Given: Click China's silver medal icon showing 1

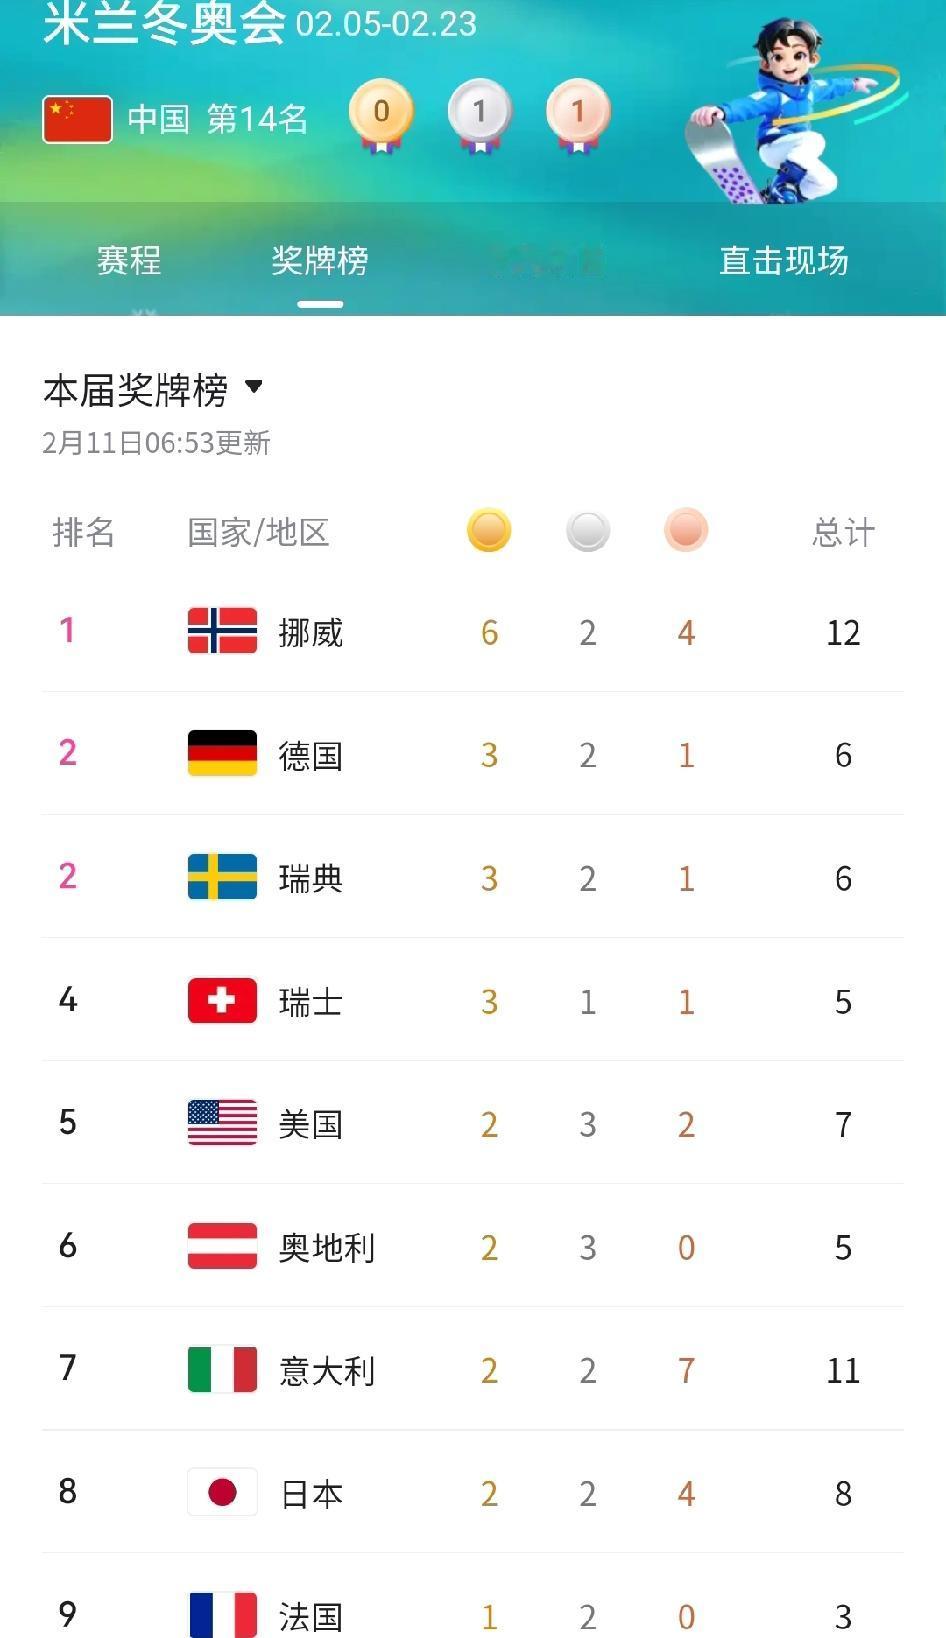Looking at the screenshot, I should tap(479, 117).
